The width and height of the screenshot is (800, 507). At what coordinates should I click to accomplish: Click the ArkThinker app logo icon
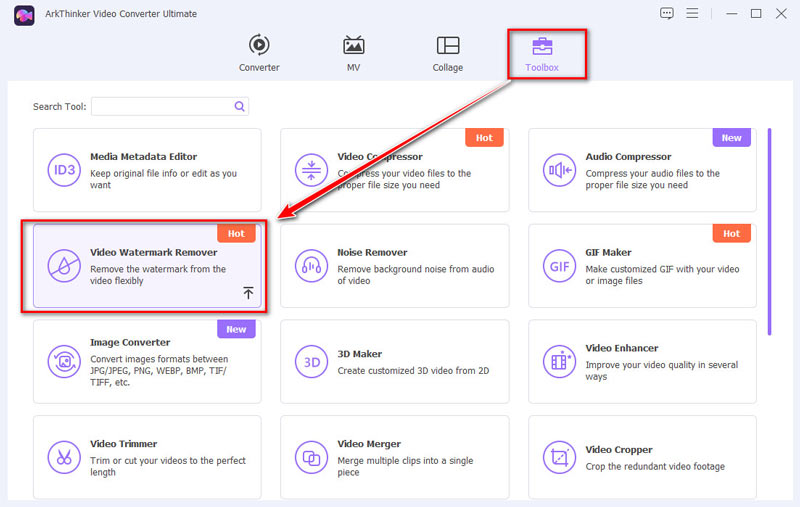24,15
